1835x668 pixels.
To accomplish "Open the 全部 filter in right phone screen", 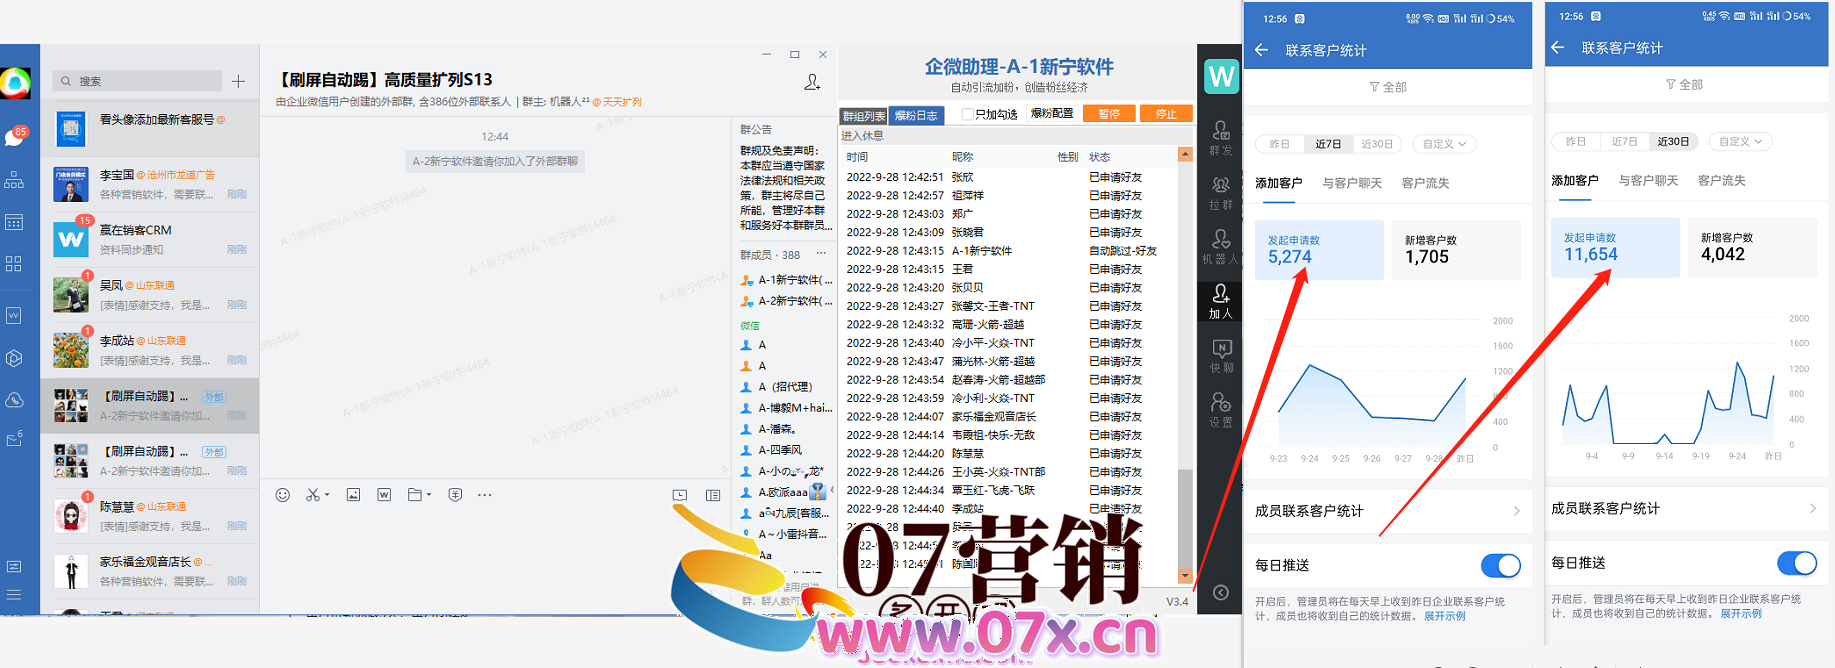I will pos(1684,85).
